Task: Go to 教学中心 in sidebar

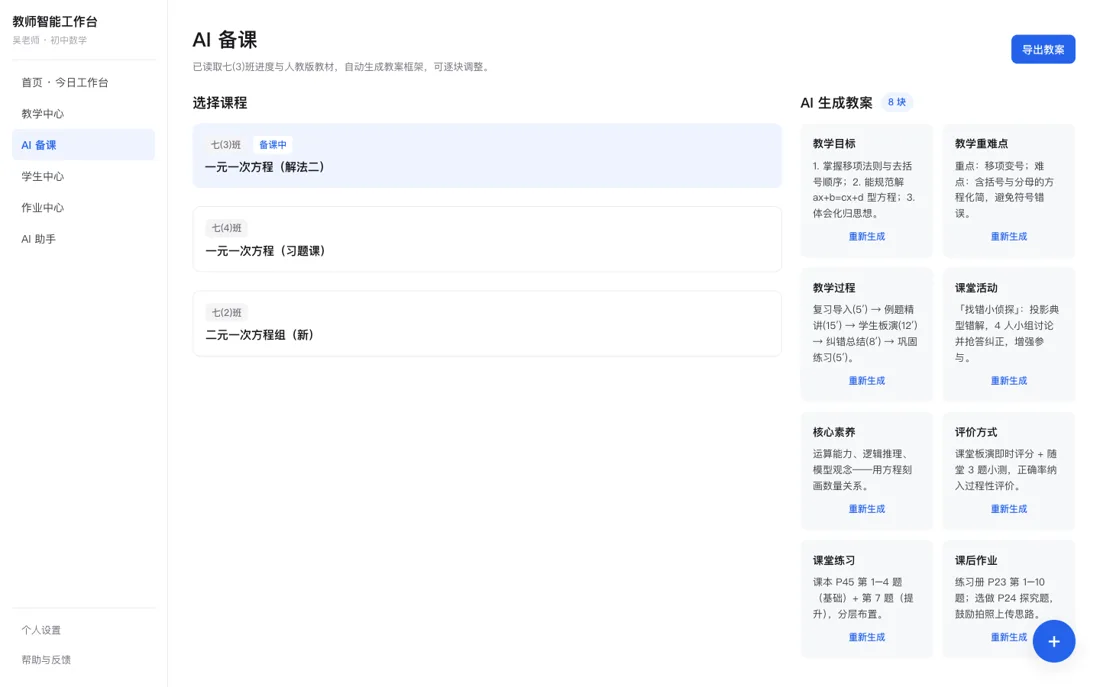Action: 83,114
